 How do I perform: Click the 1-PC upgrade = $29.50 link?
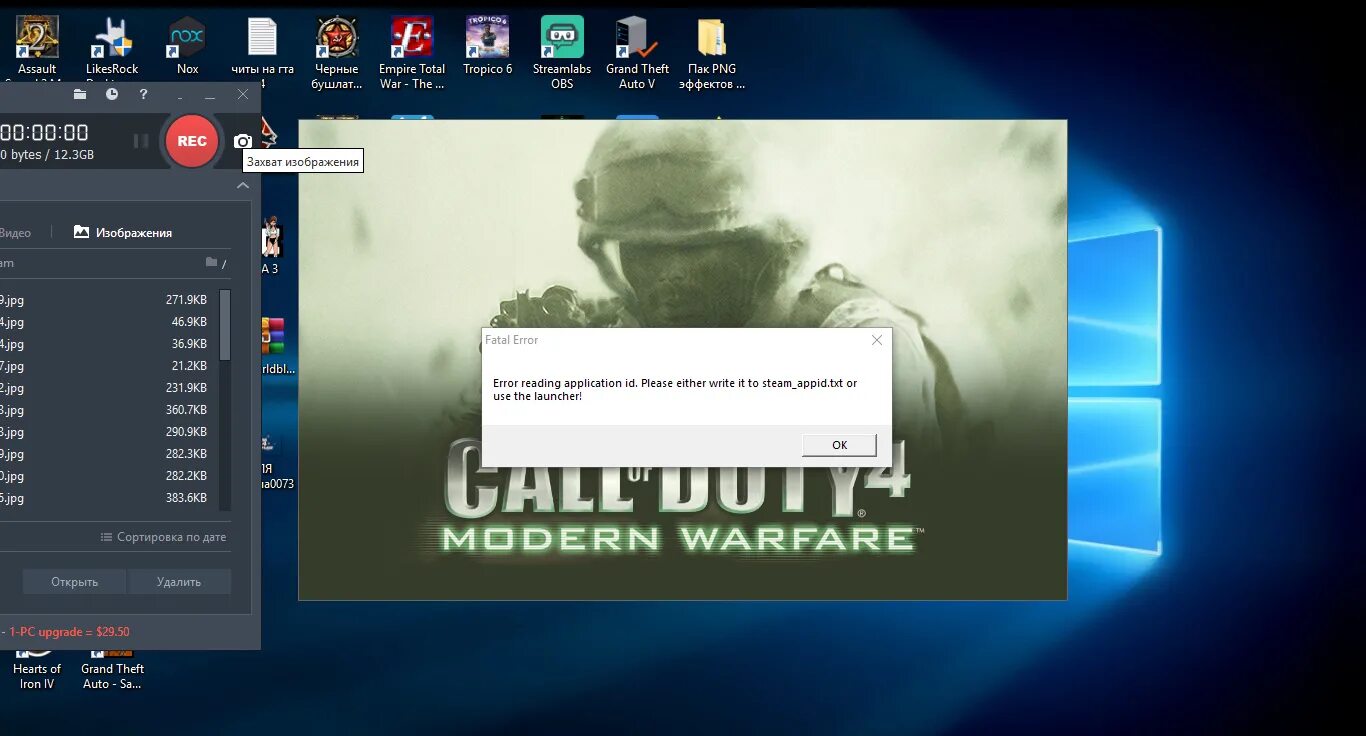point(69,632)
